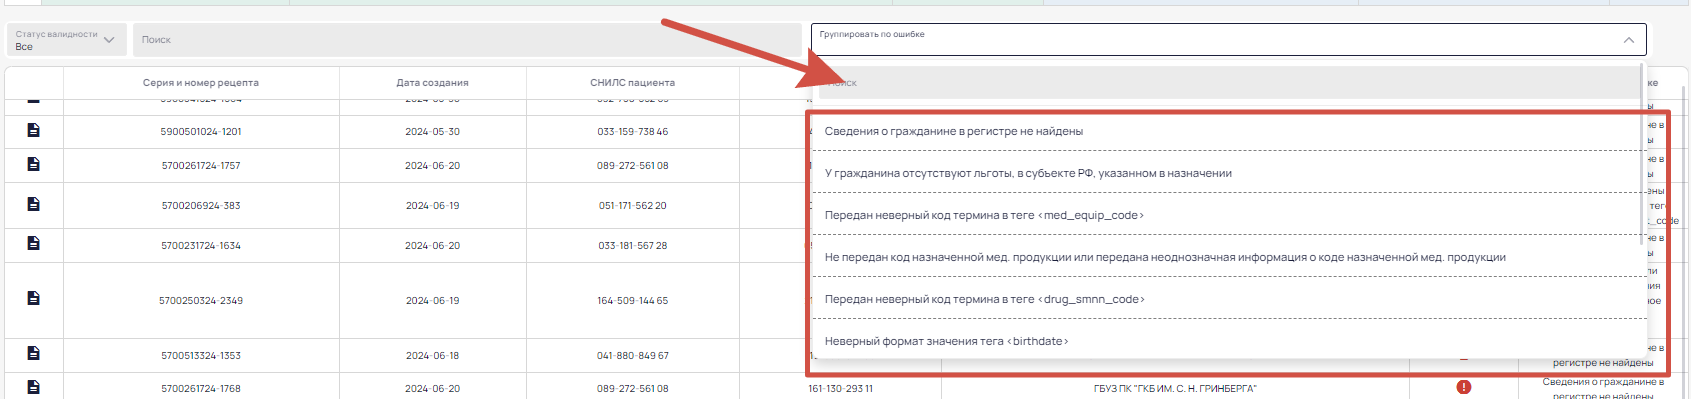The height and width of the screenshot is (399, 1691).
Task: Click СНИЛС пациента column header
Action: 632,83
